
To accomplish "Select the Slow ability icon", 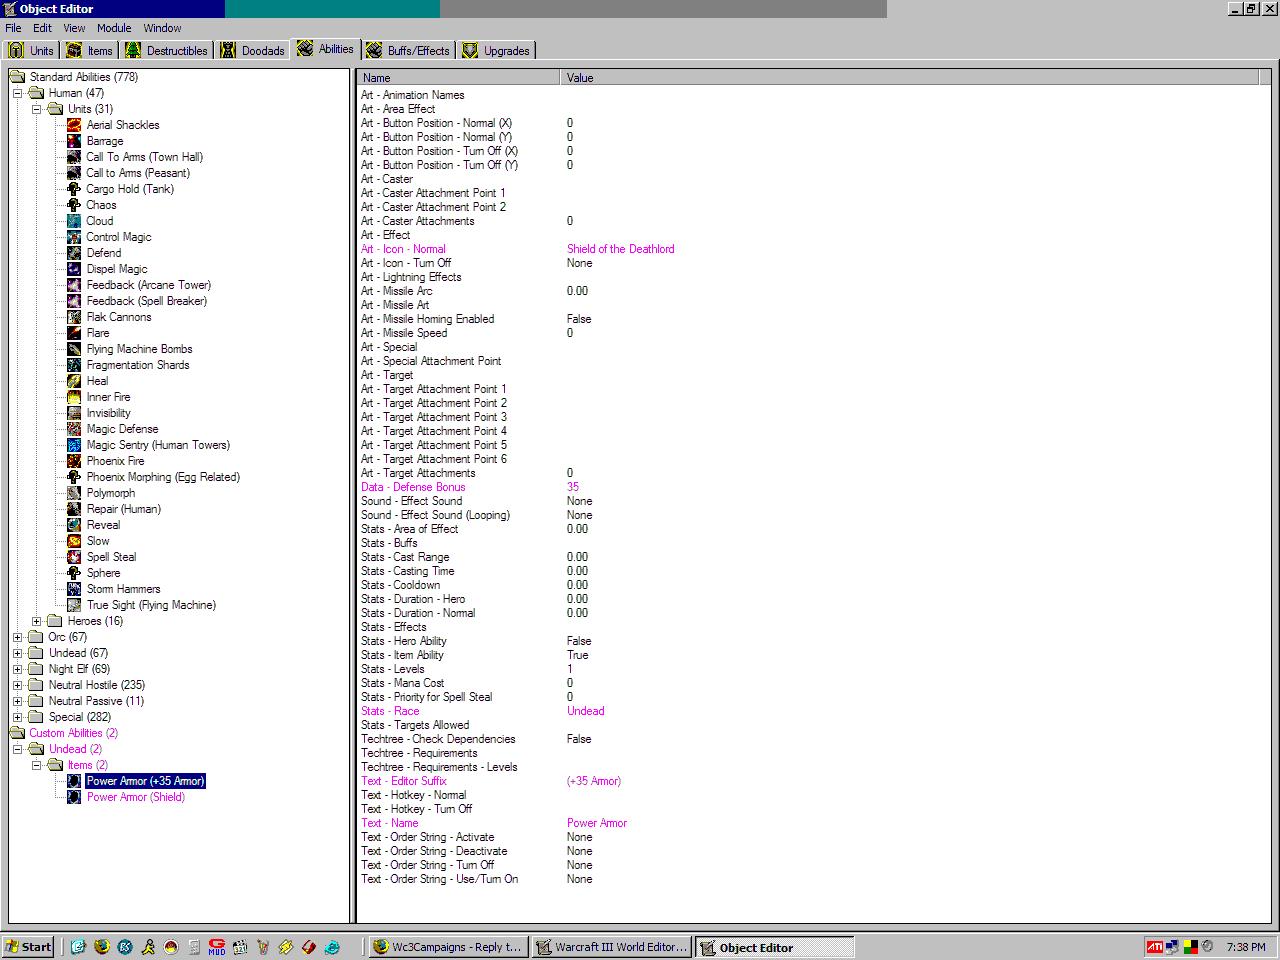I will point(74,541).
